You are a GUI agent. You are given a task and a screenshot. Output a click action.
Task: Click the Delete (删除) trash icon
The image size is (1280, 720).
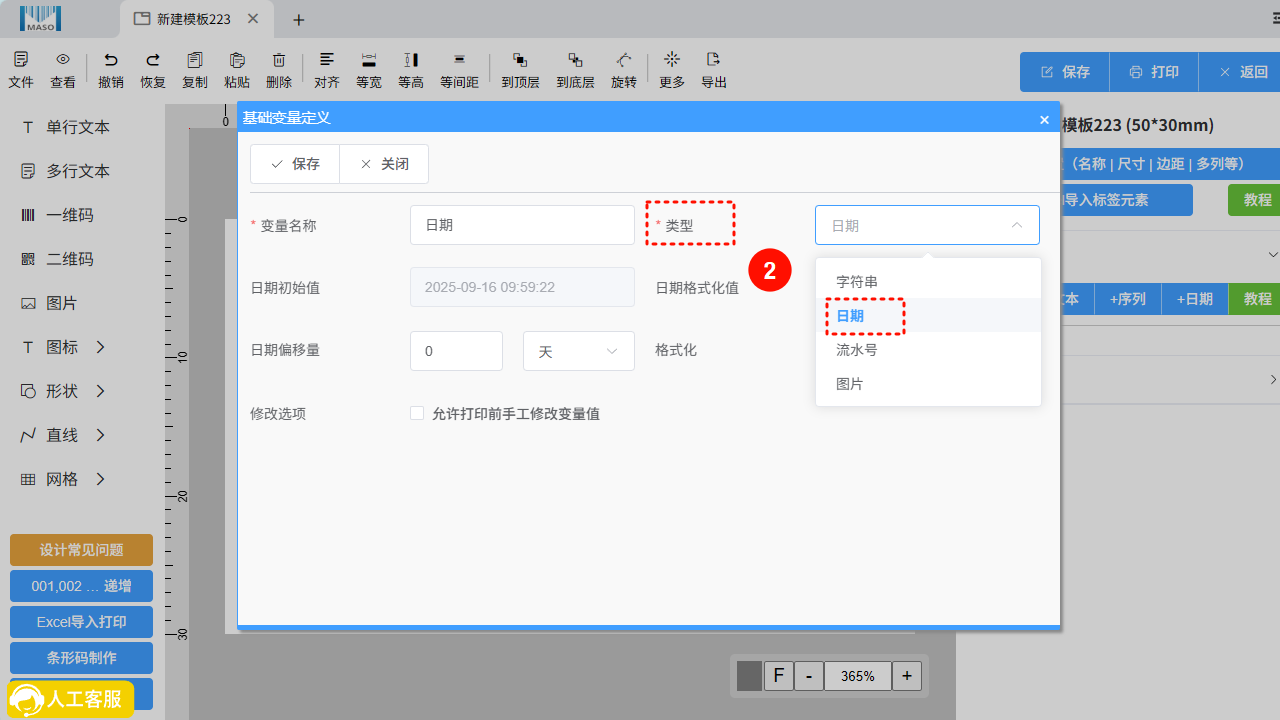point(279,61)
